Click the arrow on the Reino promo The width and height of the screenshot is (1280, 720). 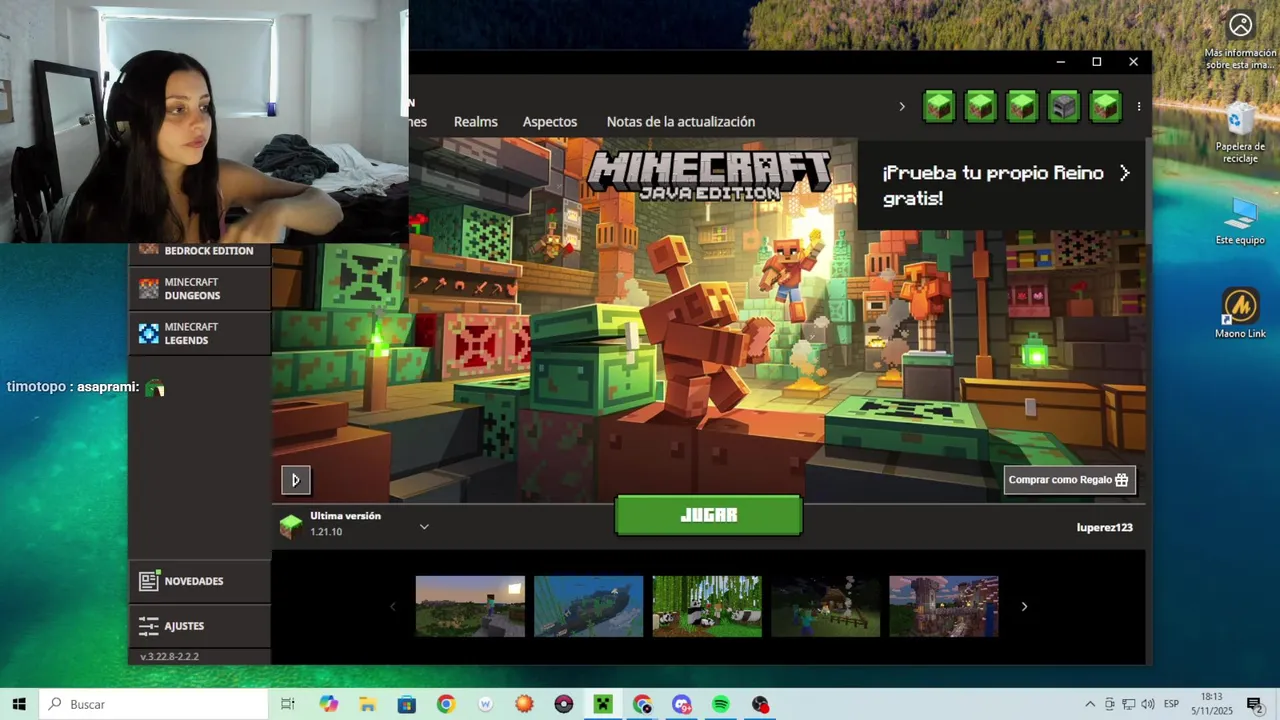pos(1124,173)
